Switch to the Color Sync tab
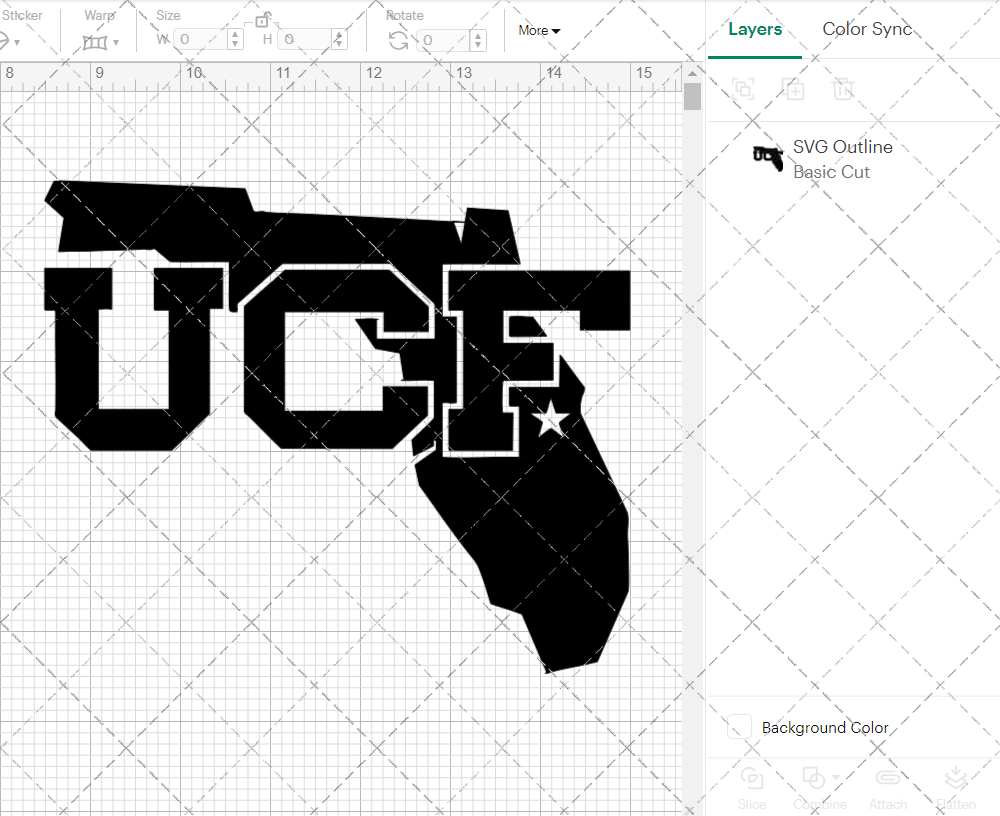This screenshot has height=816, width=1000. point(867,29)
